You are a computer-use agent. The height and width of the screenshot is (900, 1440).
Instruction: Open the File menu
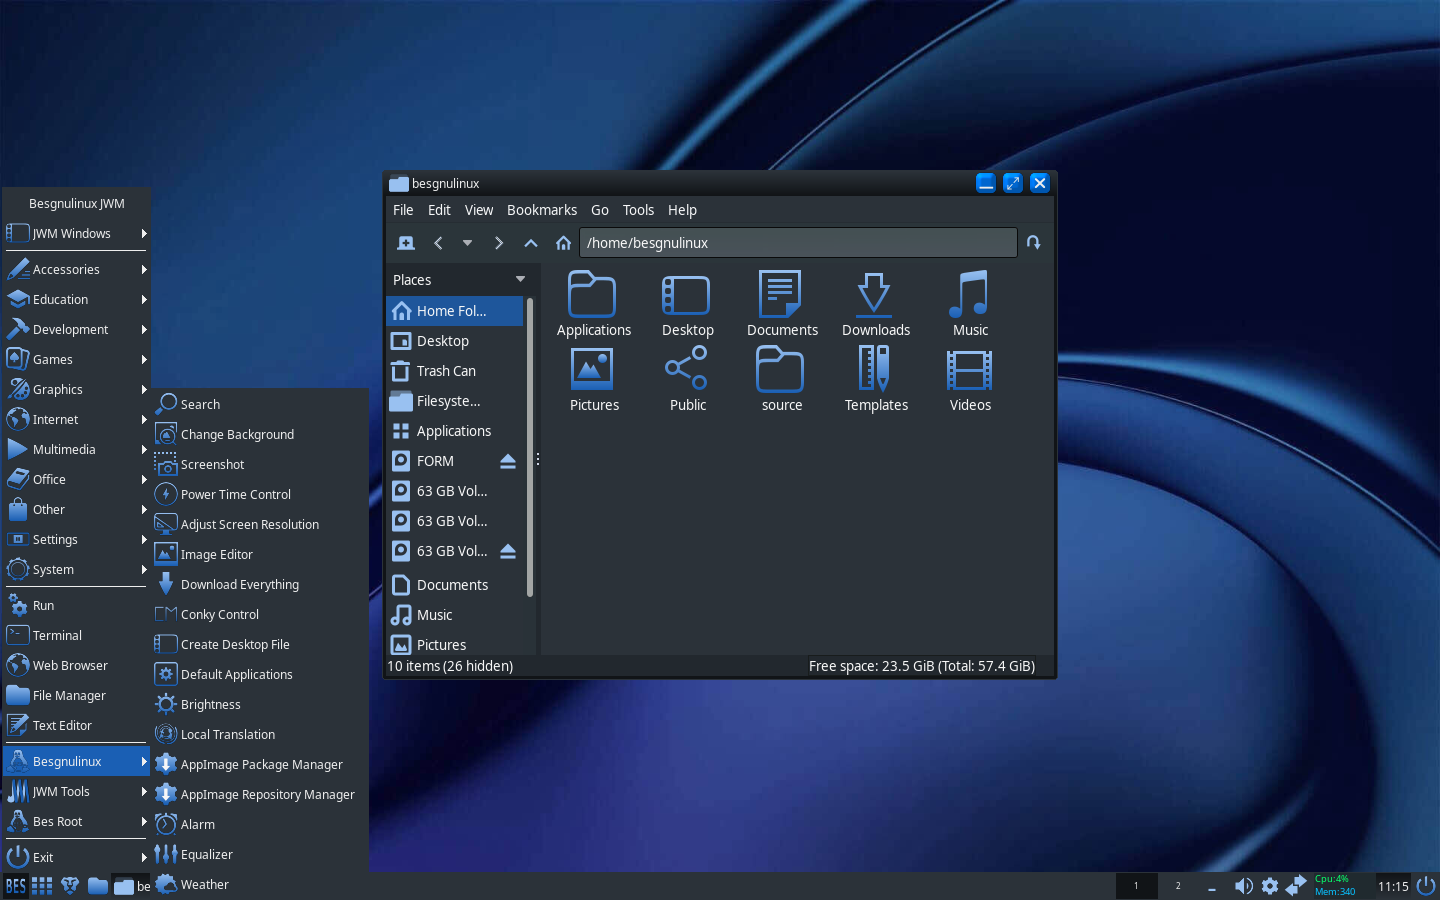pyautogui.click(x=403, y=210)
